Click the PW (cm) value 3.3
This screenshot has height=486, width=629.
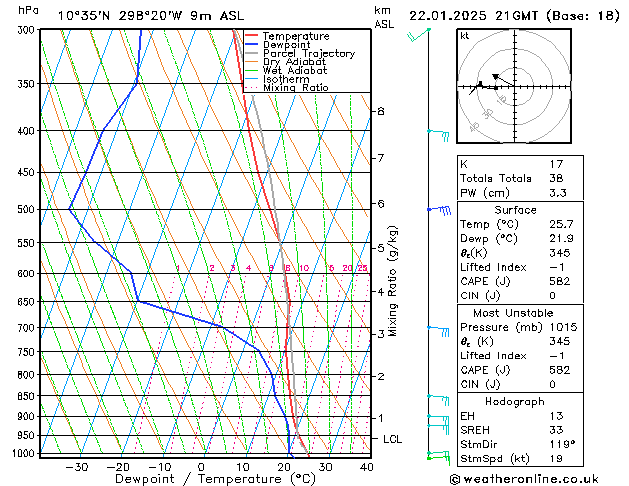coord(558,192)
